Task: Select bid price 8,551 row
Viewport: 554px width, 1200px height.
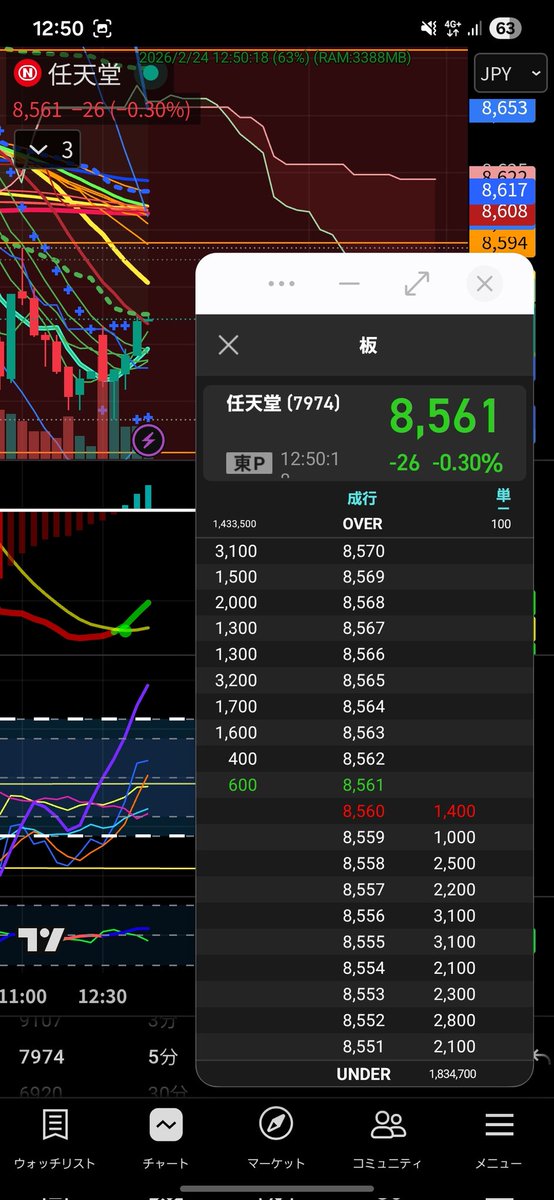Action: (364, 1047)
